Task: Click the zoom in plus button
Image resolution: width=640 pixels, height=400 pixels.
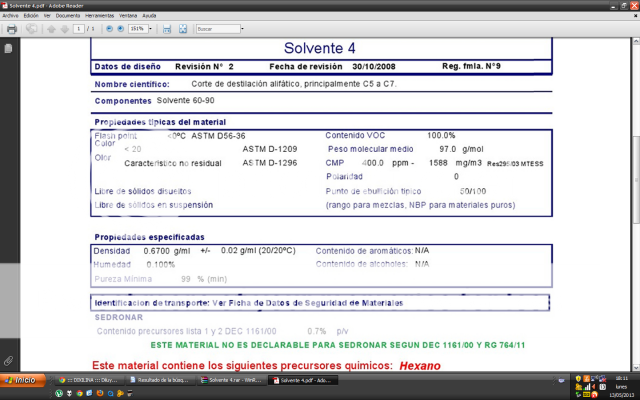Action: pyautogui.click(x=121, y=29)
